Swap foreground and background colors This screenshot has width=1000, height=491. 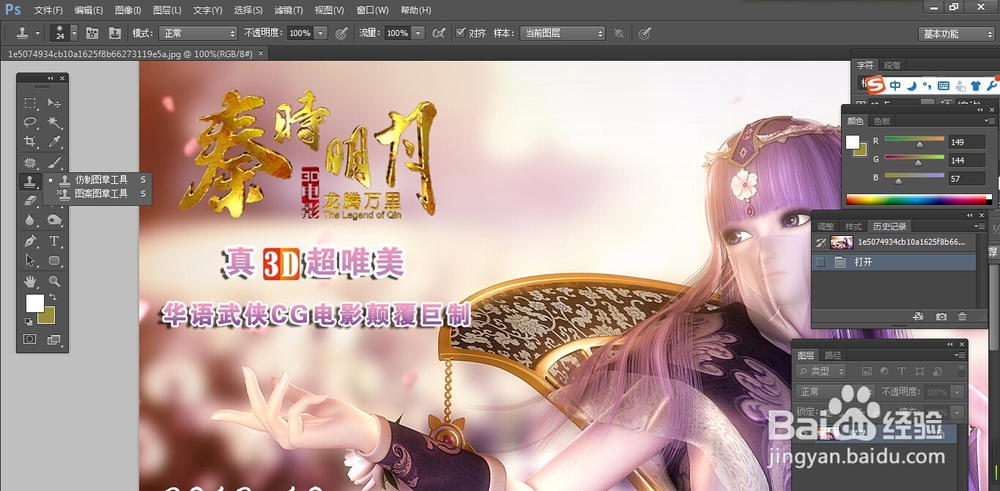(x=52, y=297)
